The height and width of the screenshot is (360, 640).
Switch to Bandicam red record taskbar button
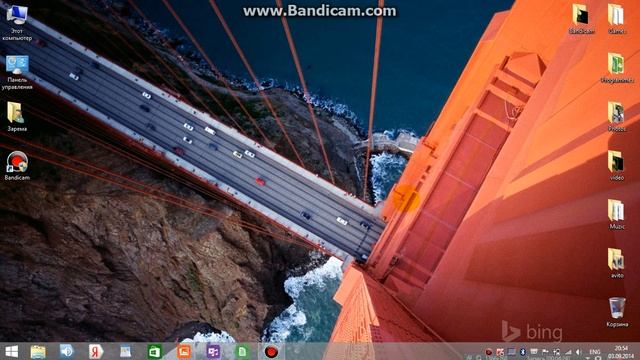(x=271, y=351)
